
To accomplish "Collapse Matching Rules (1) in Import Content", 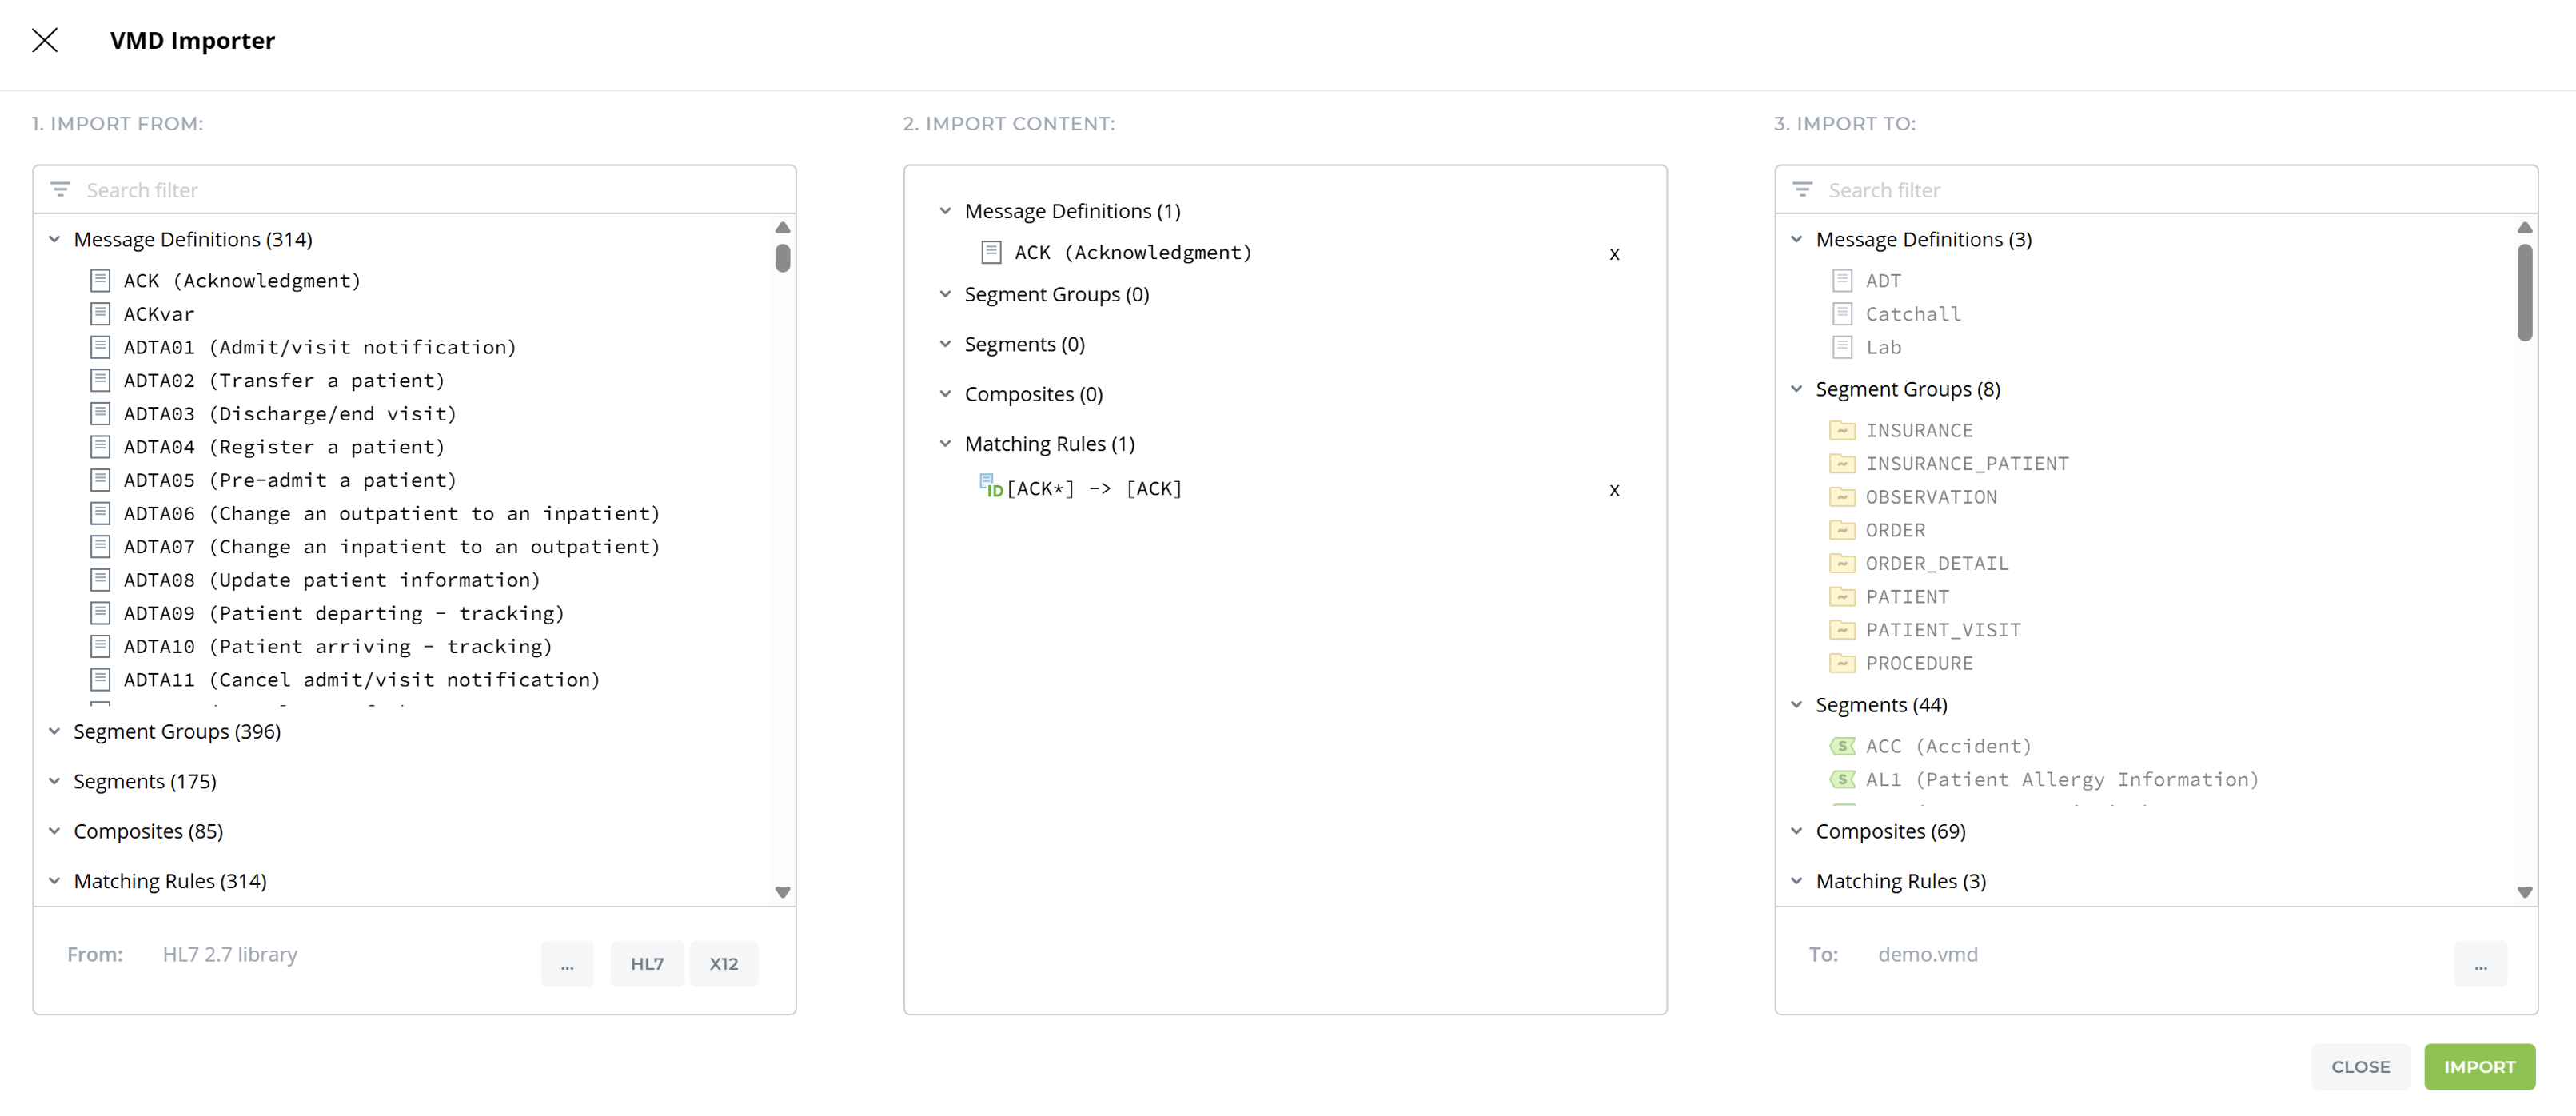I will 945,444.
